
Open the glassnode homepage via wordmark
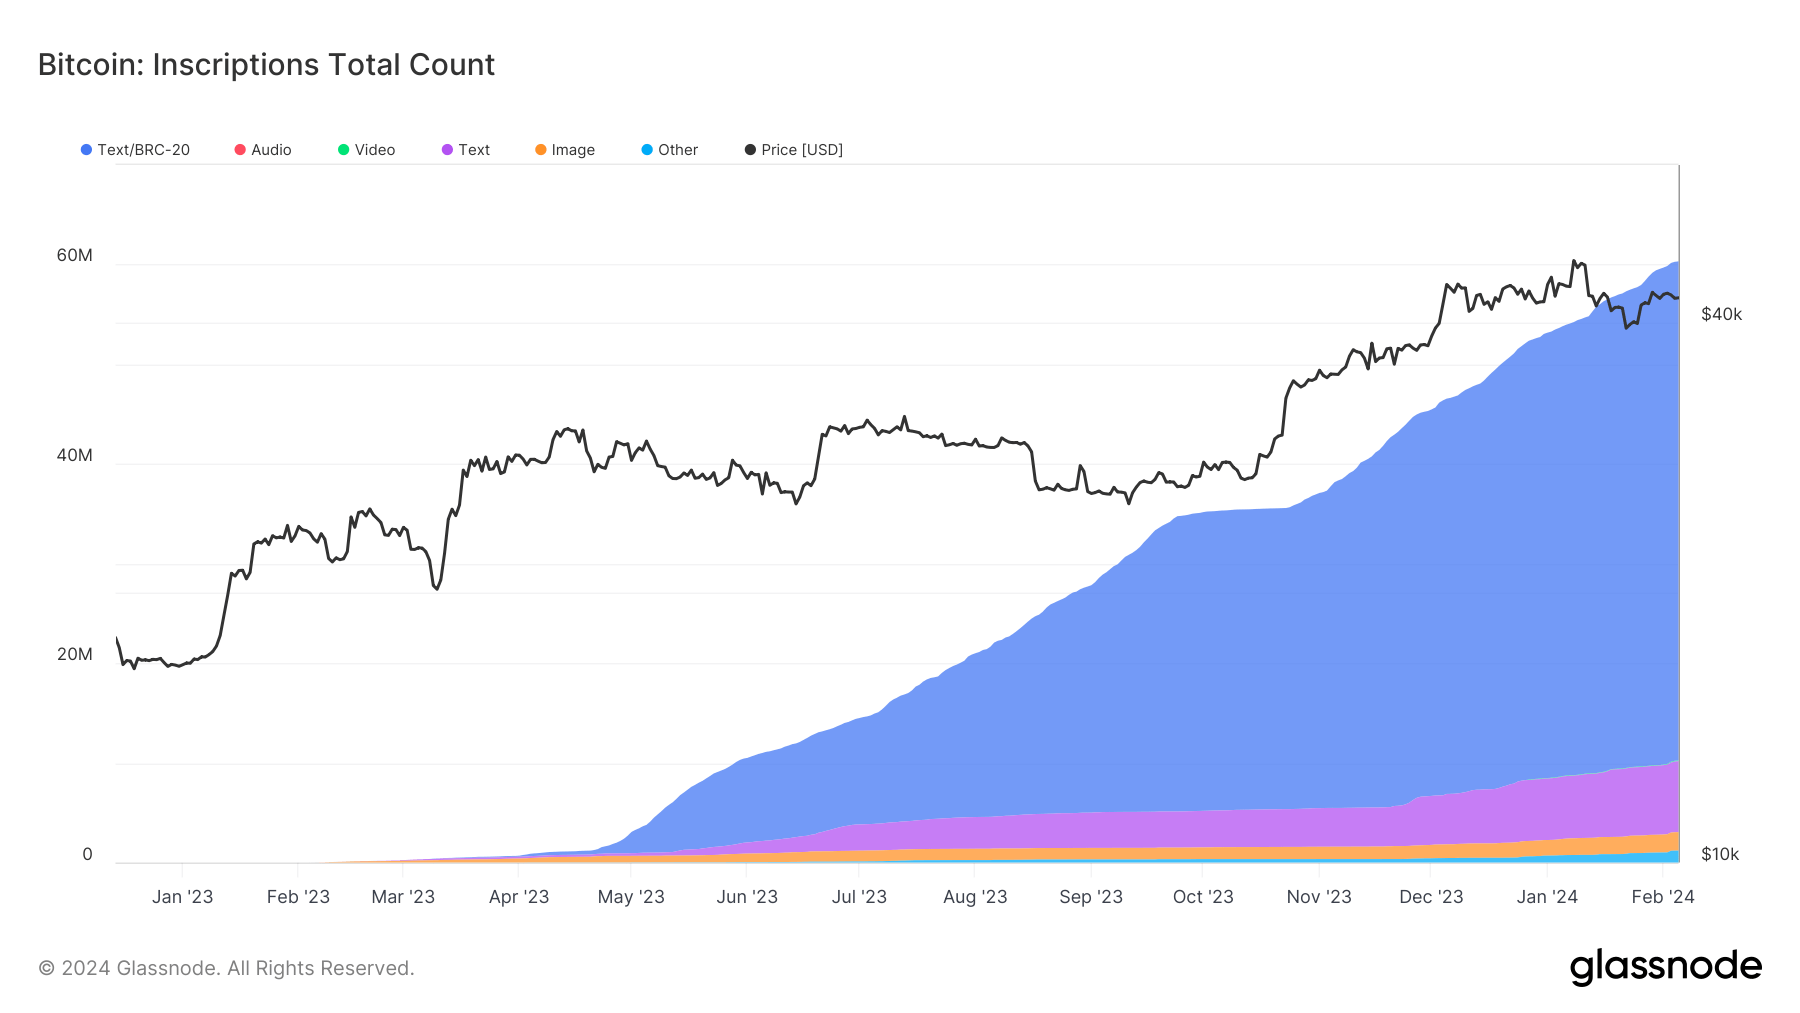[1666, 966]
